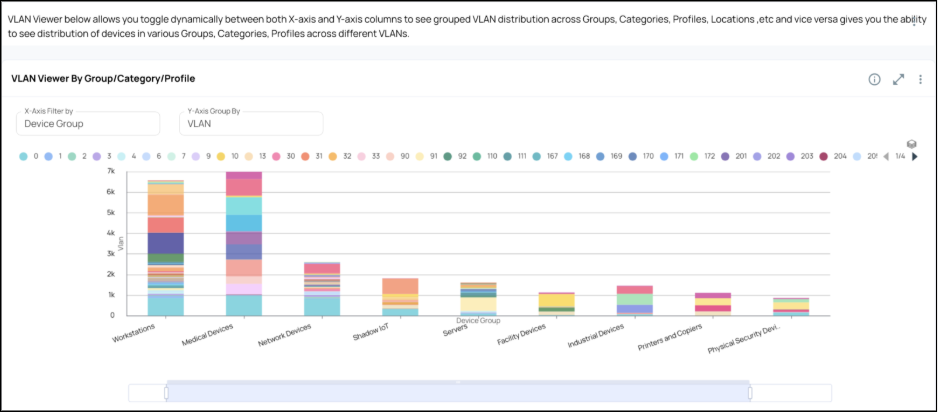The width and height of the screenshot is (939, 412).
Task: Click the Workstations stacked bar
Action: click(166, 248)
